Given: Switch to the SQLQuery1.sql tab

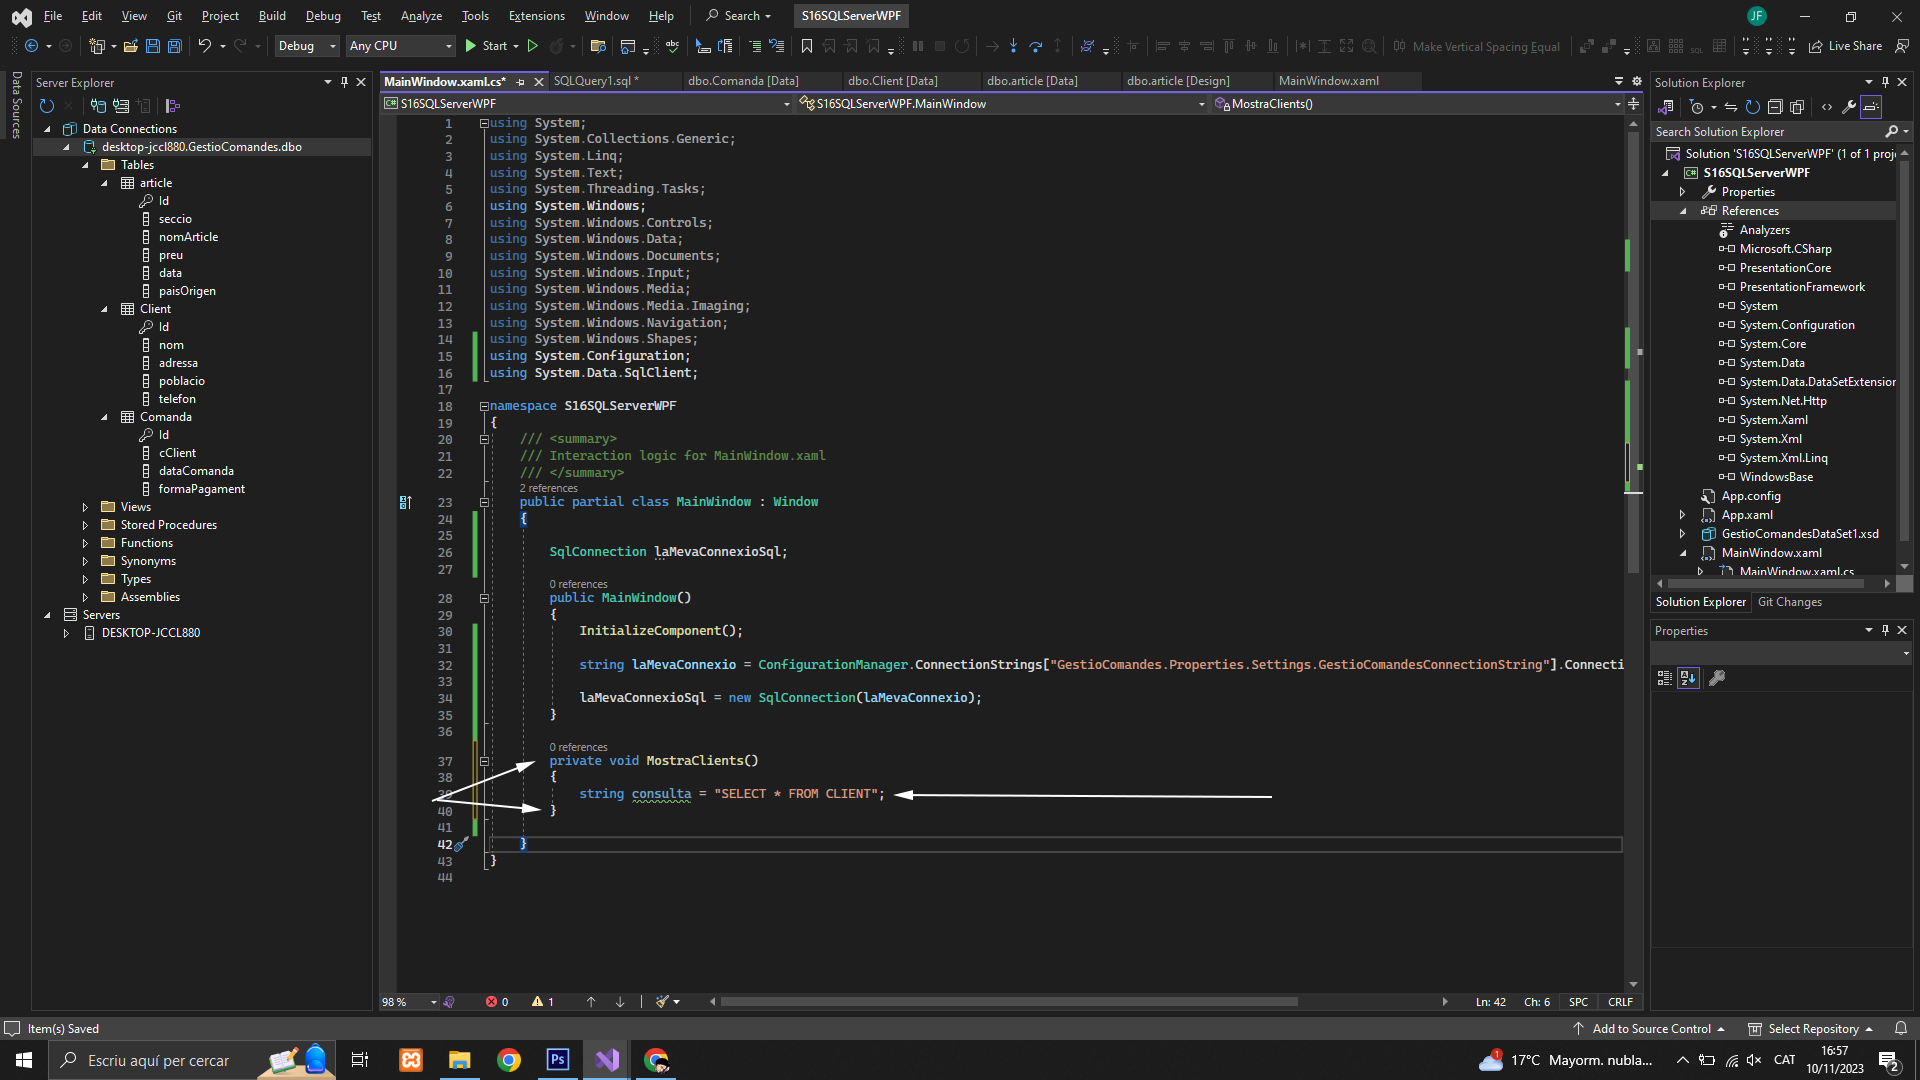Looking at the screenshot, I should [594, 81].
